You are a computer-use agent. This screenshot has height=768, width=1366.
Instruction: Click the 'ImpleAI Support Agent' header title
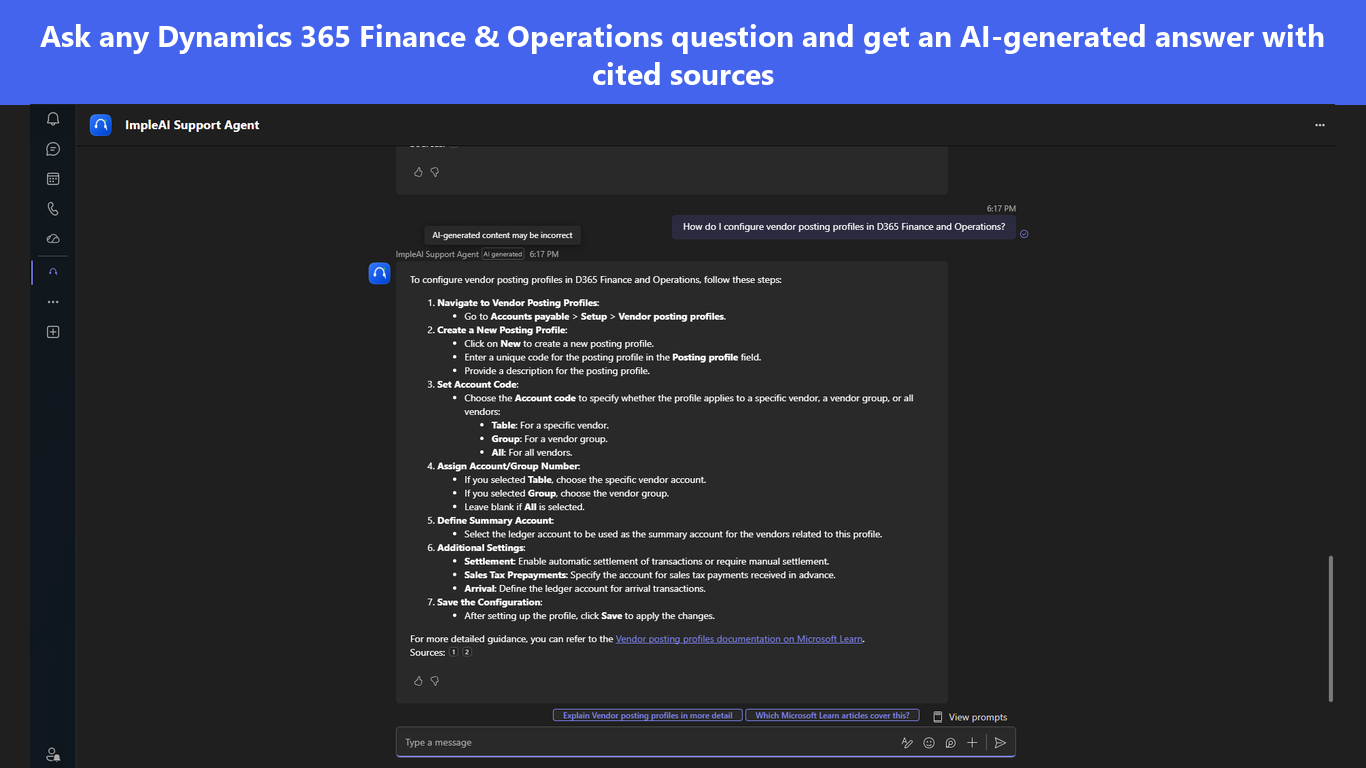click(x=192, y=125)
